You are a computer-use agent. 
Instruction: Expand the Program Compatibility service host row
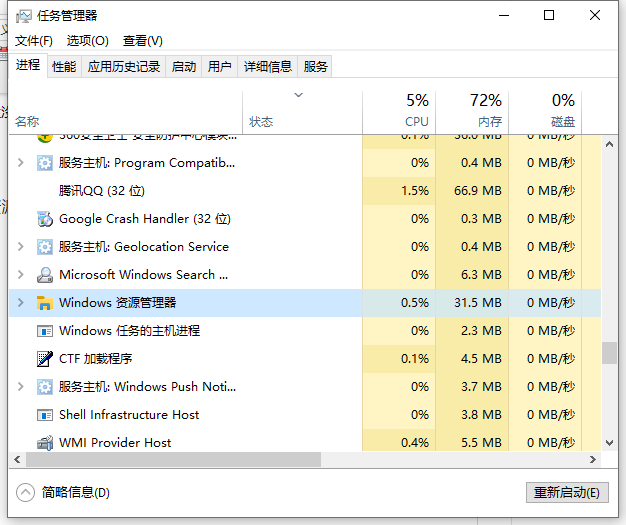click(x=20, y=163)
